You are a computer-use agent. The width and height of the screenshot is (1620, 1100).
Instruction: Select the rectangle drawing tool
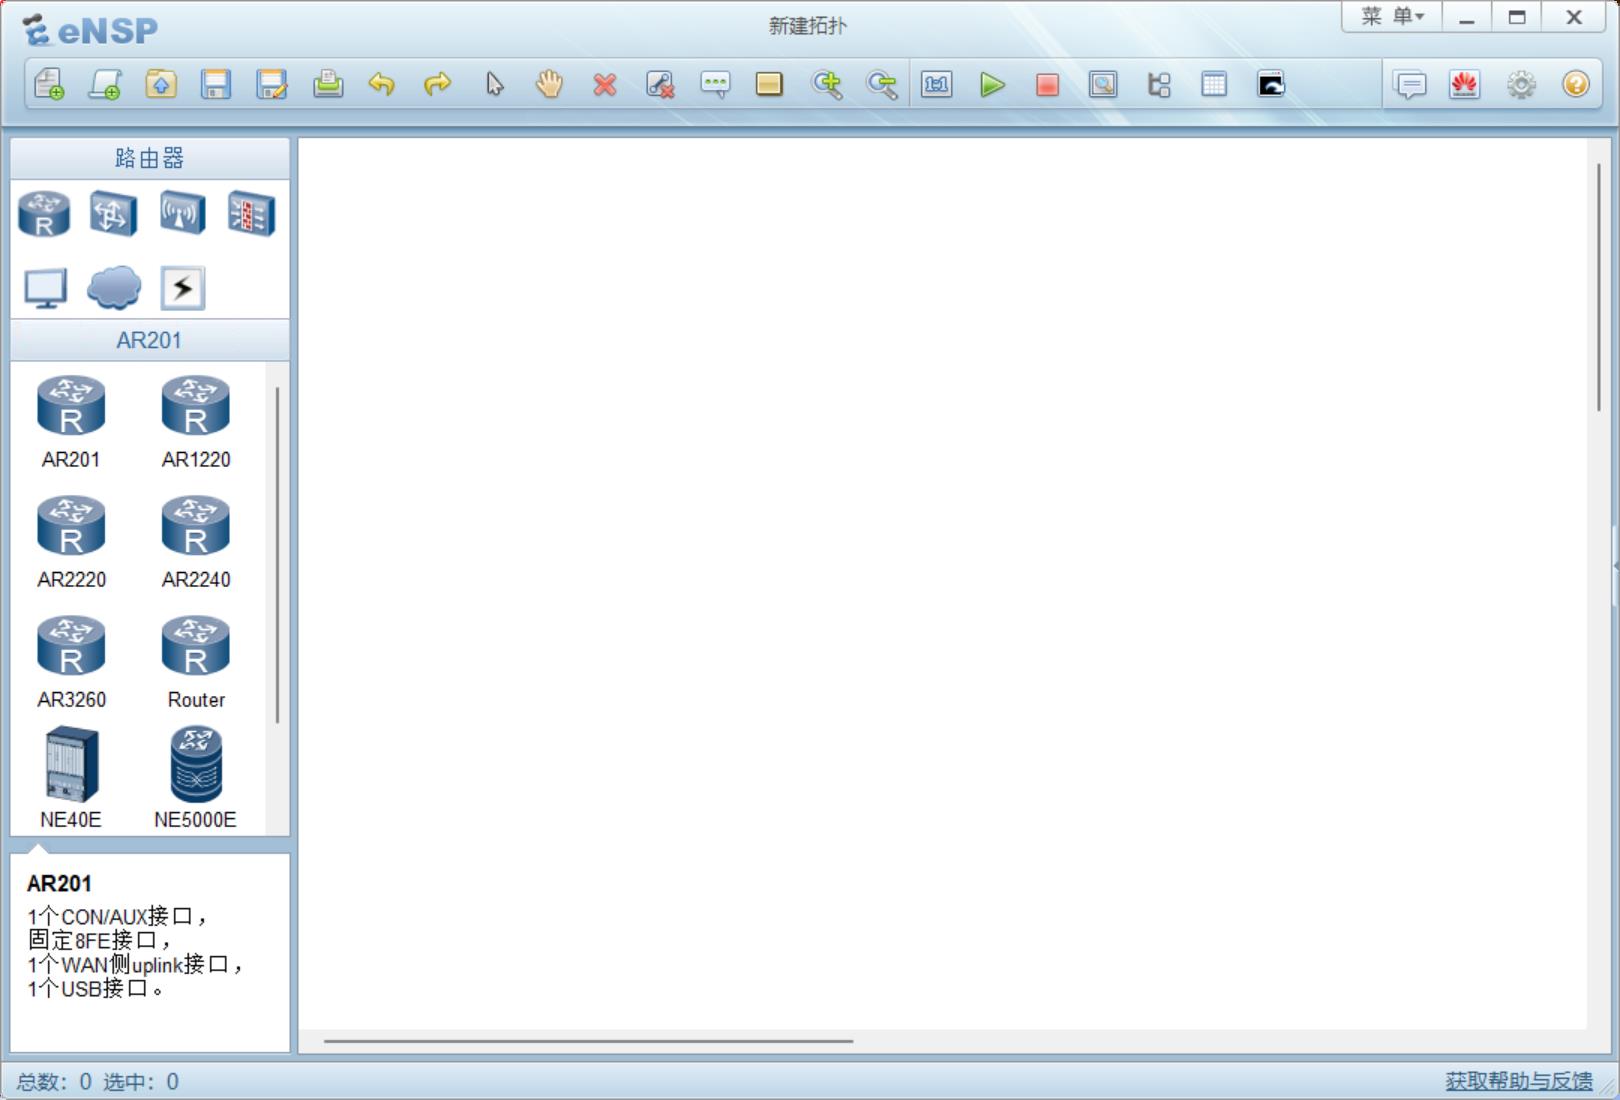[x=769, y=84]
